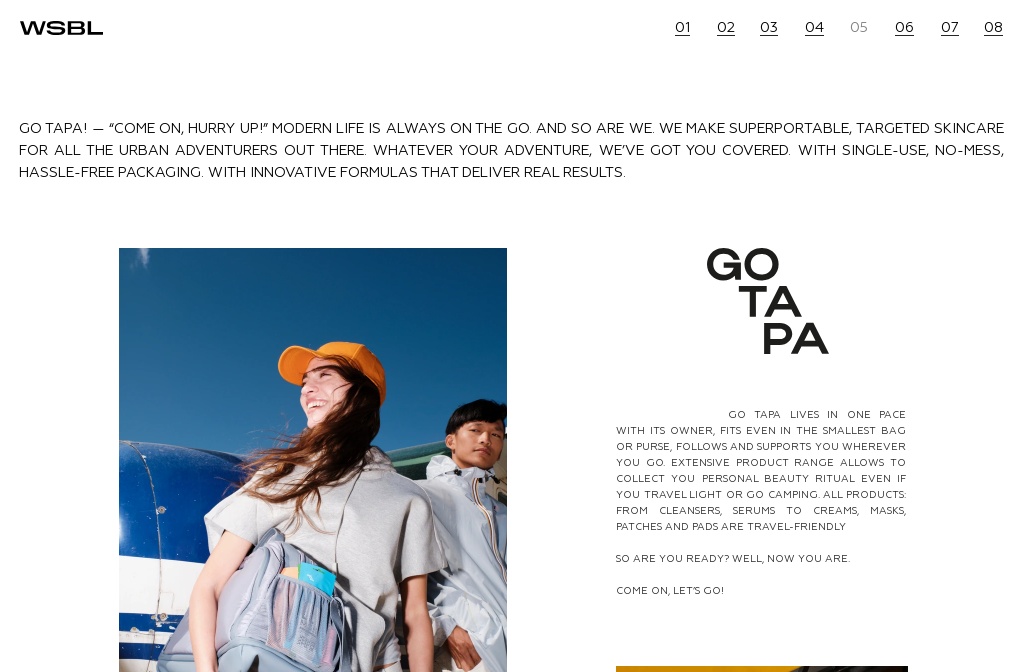This screenshot has height=672, width=1024.
Task: Click the WSBL logo
Action: click(x=61, y=28)
